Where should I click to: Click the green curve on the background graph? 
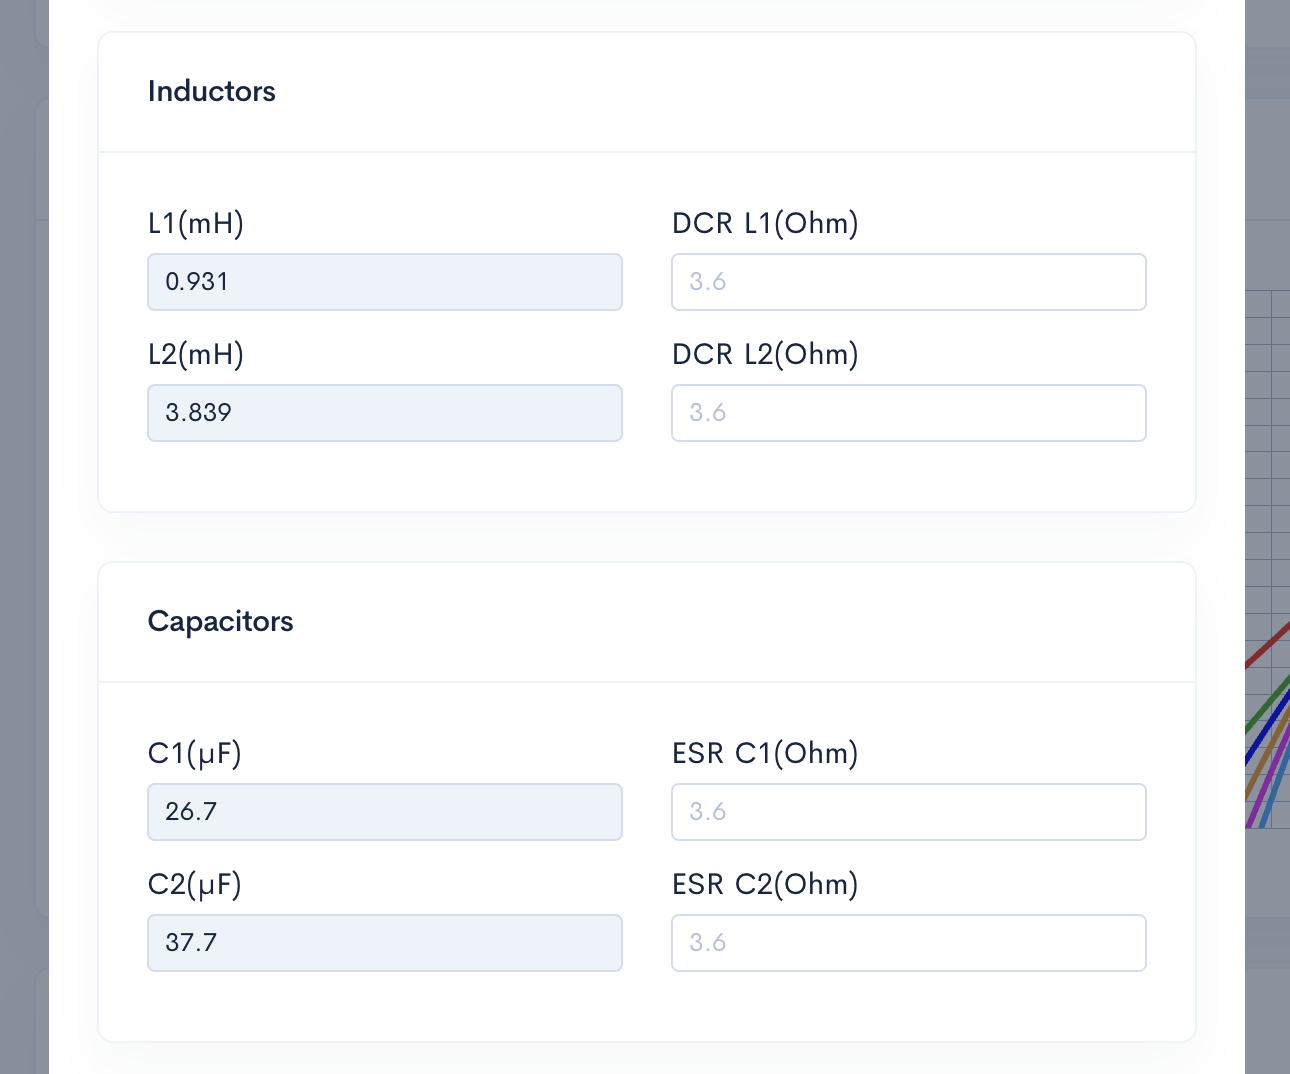point(1268,705)
